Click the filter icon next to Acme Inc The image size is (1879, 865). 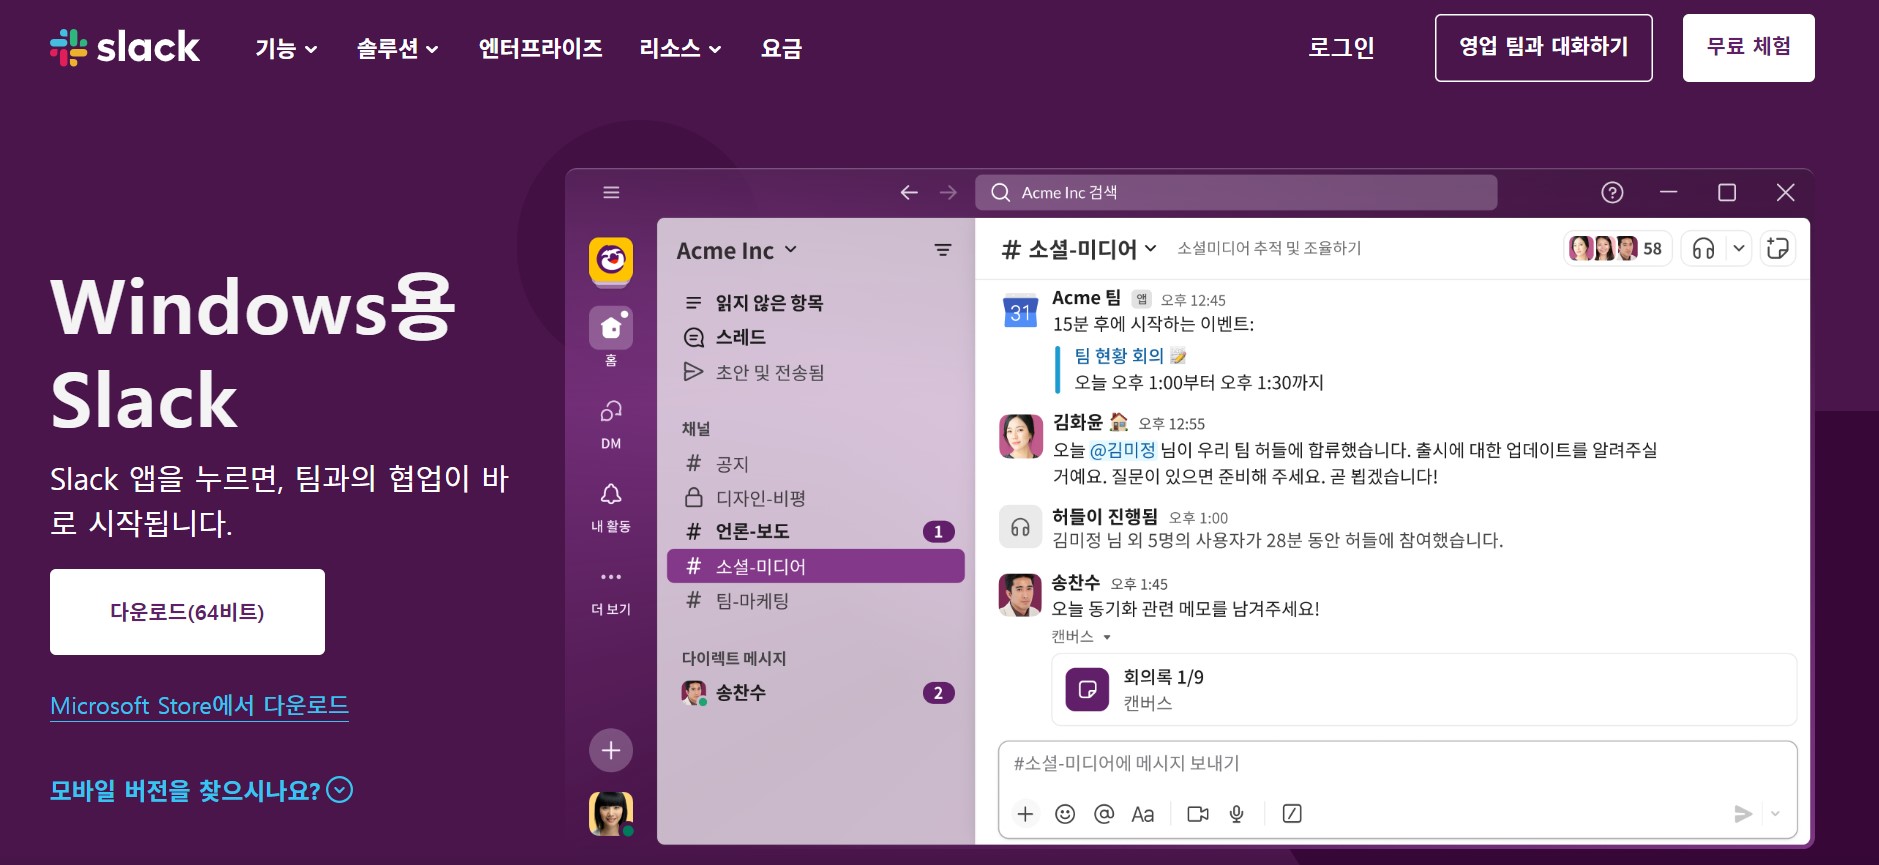[x=942, y=250]
